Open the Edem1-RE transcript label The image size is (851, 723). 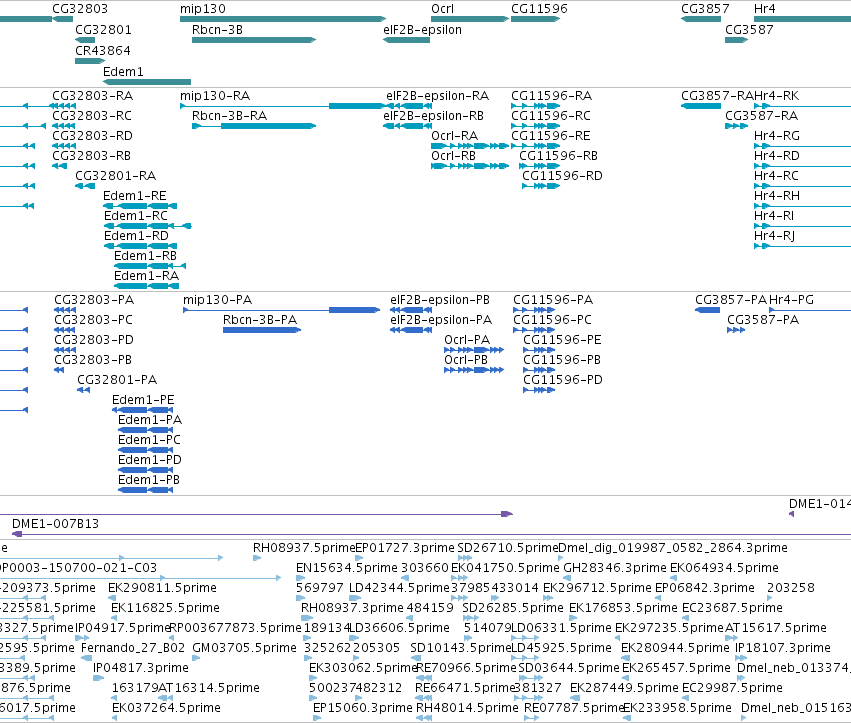click(x=135, y=196)
